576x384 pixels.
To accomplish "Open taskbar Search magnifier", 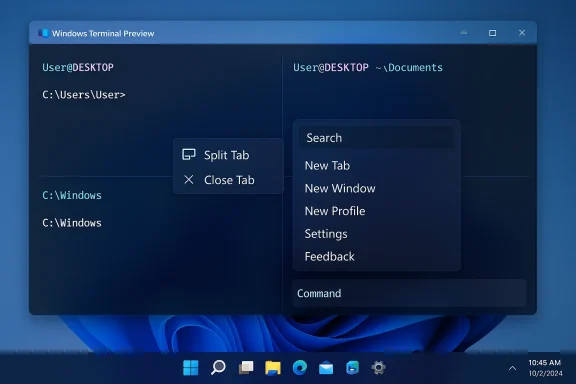I will [x=218, y=367].
